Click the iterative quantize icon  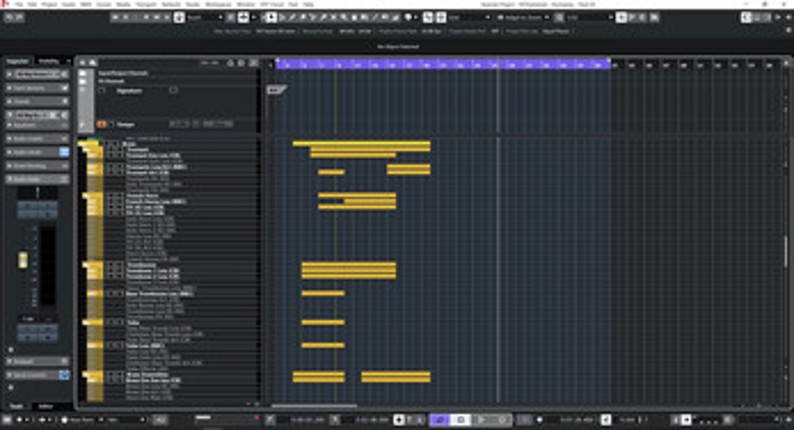559,17
